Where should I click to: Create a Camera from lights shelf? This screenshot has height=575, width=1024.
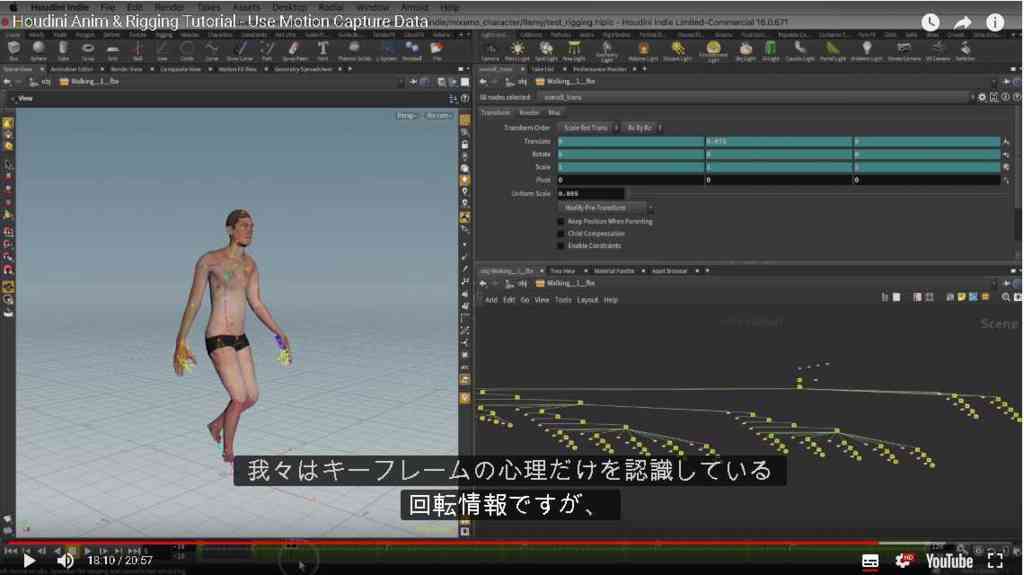coord(490,50)
